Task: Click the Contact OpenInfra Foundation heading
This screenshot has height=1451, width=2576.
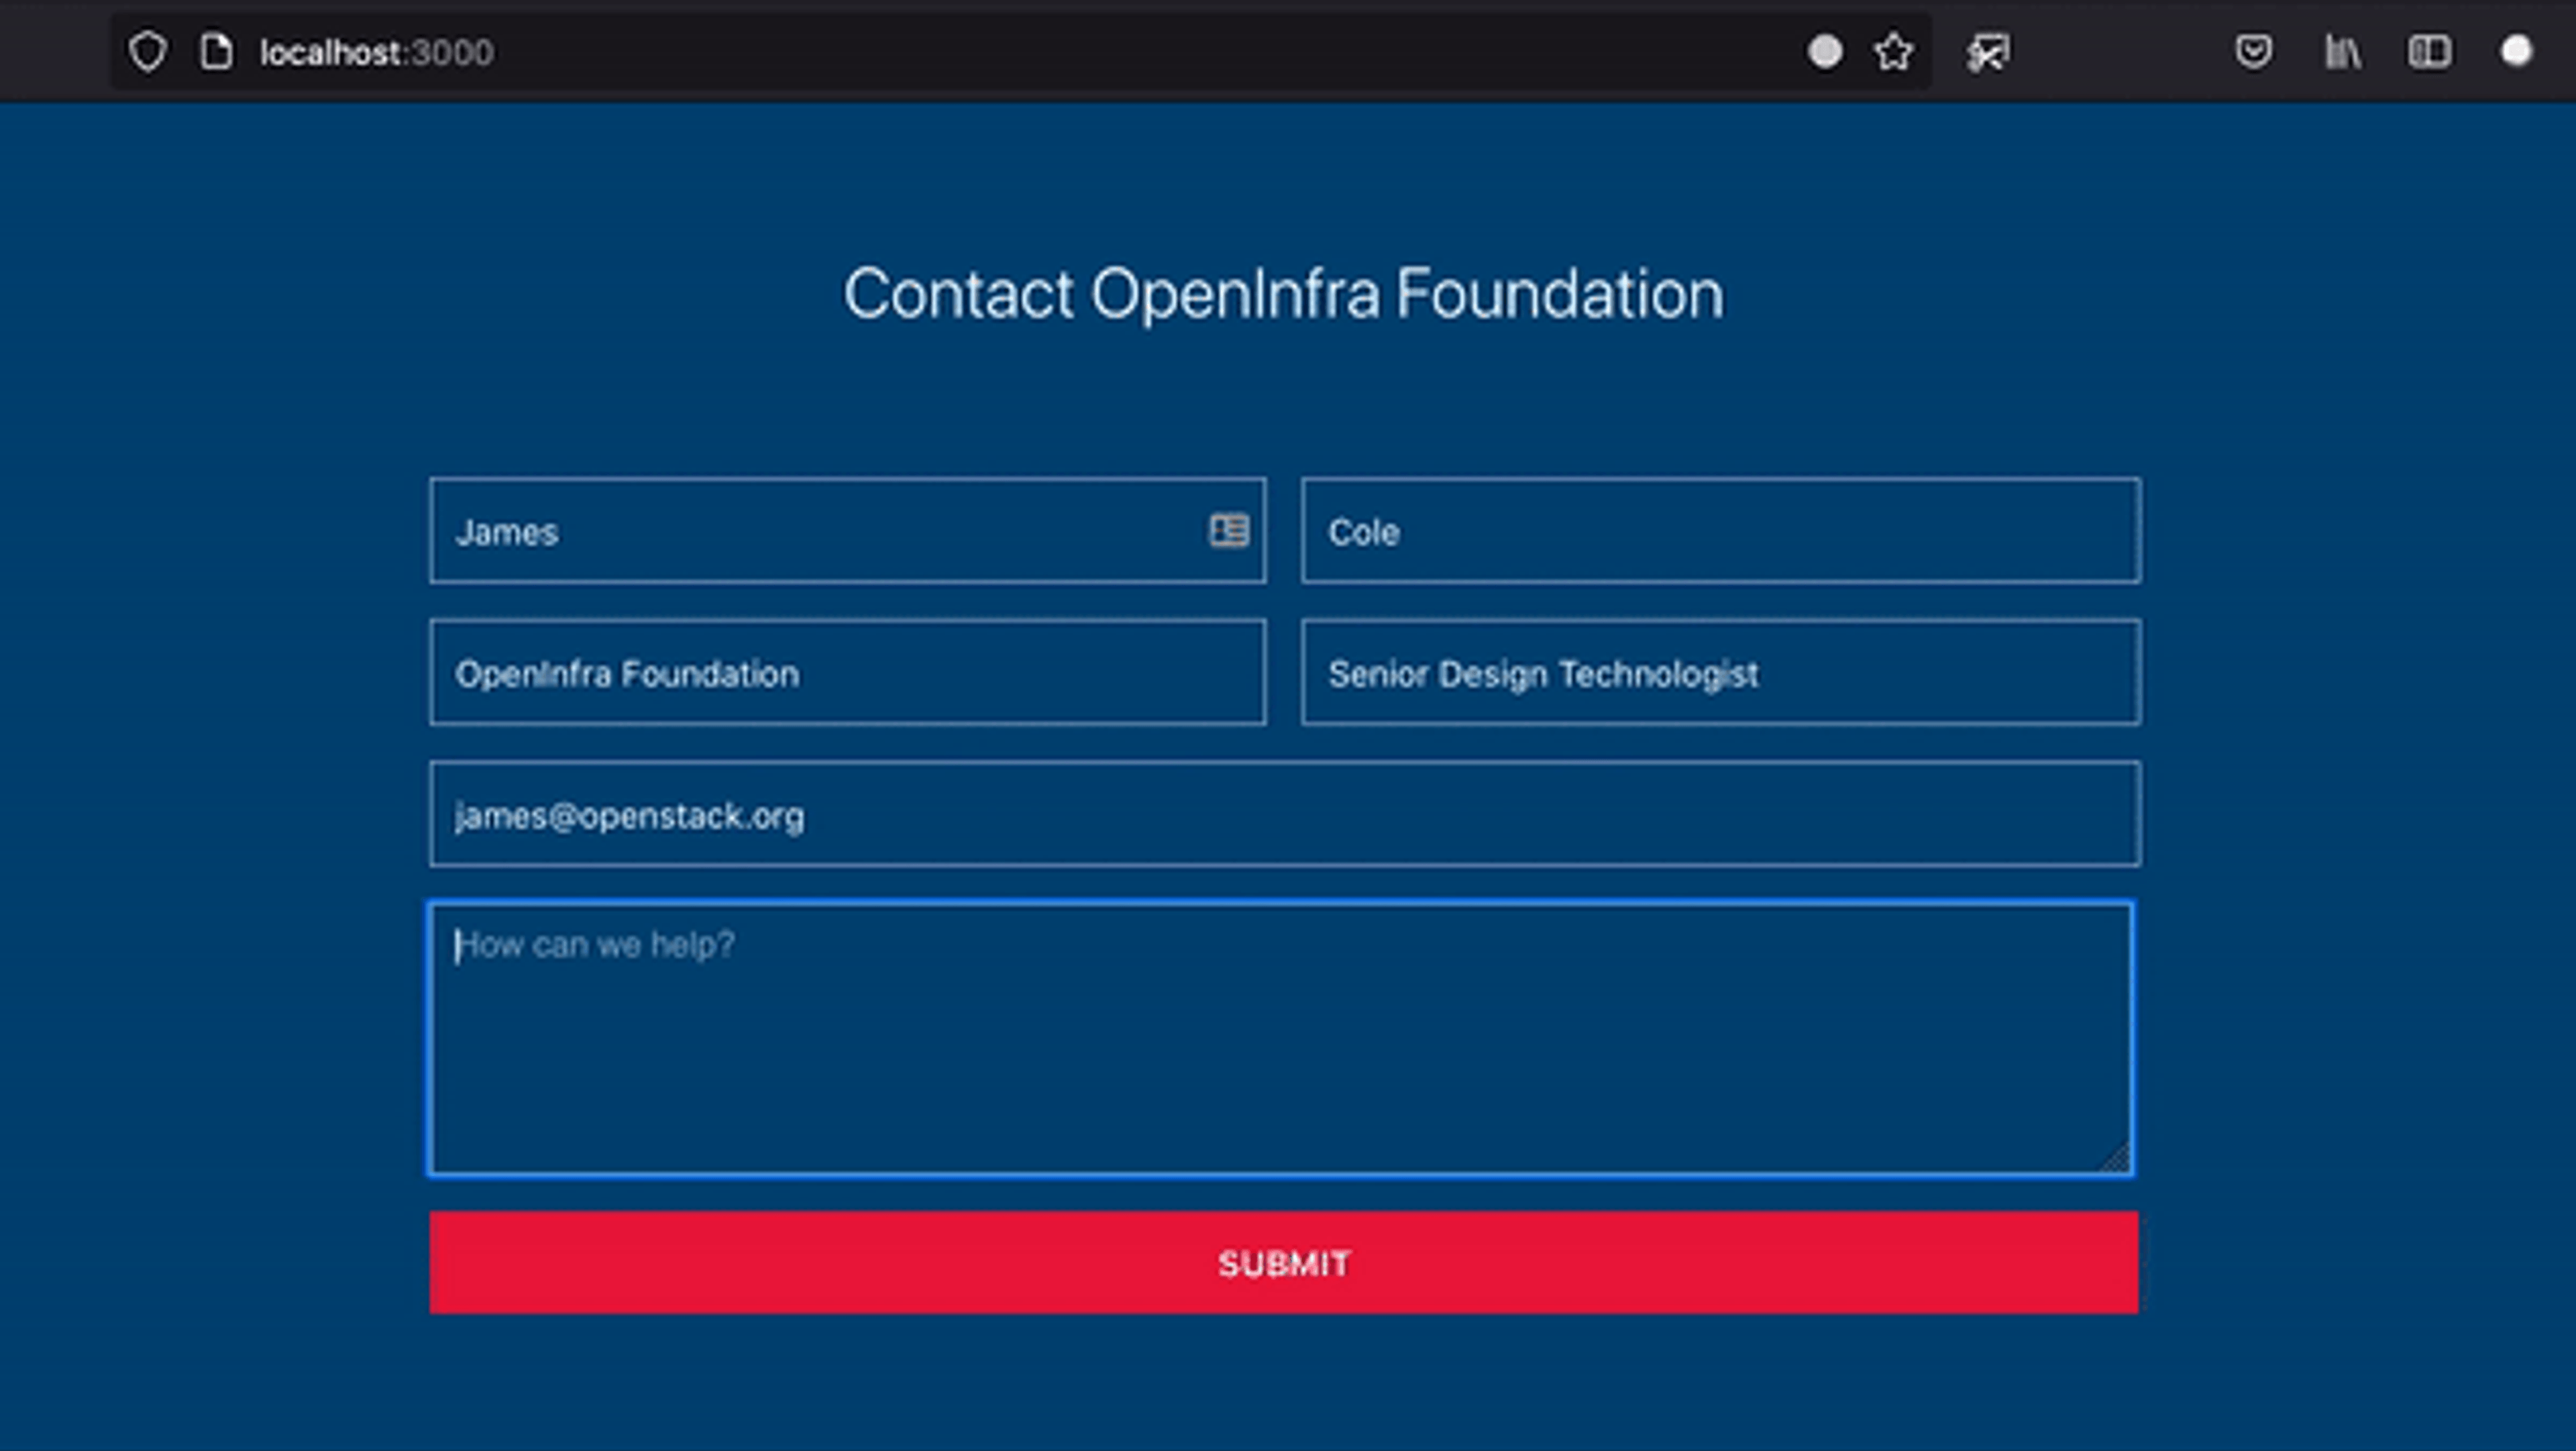Action: pyautogui.click(x=1284, y=294)
